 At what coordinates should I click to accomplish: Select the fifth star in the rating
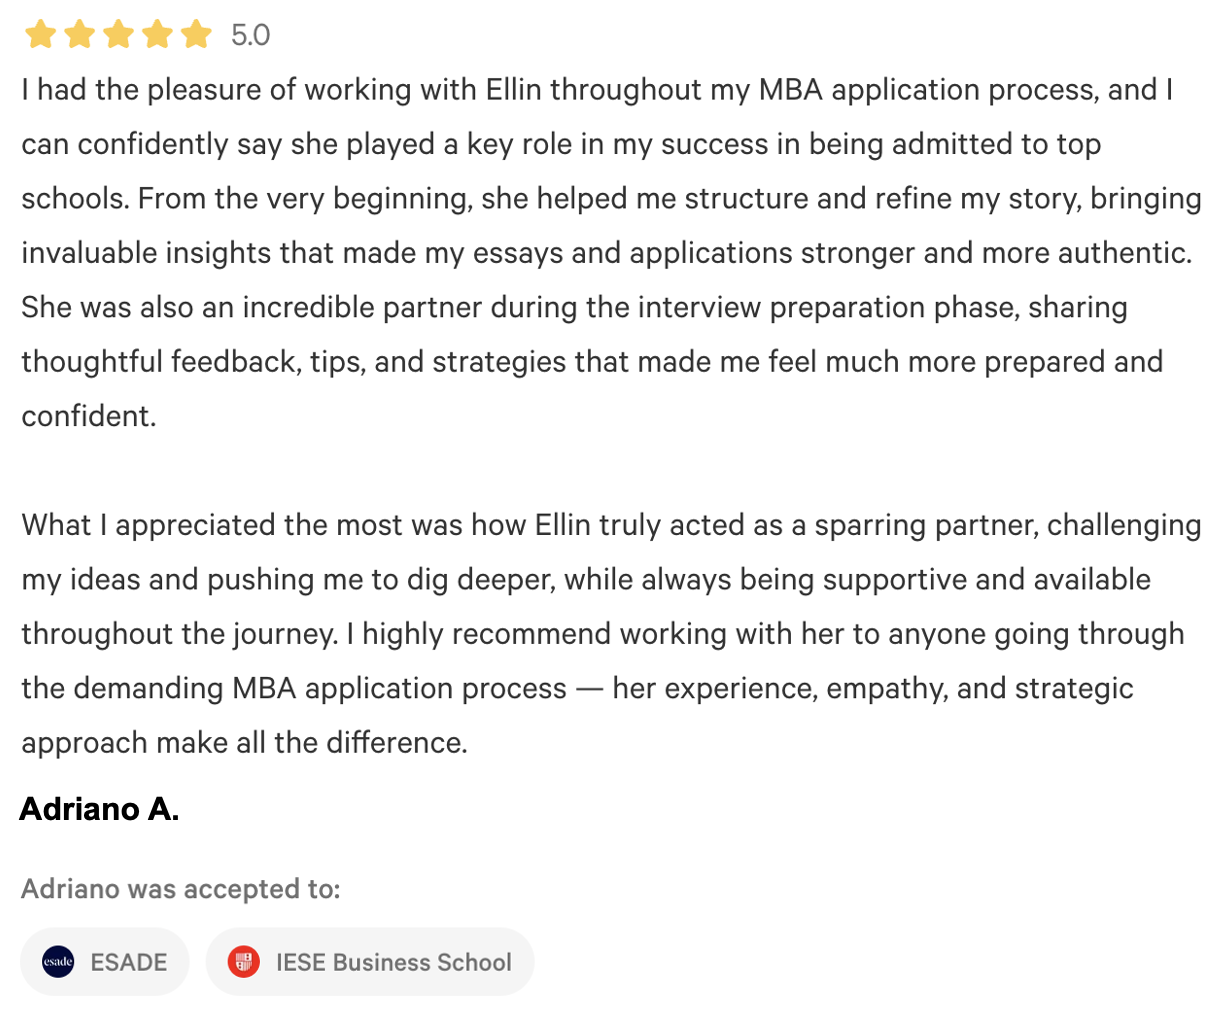tap(196, 35)
